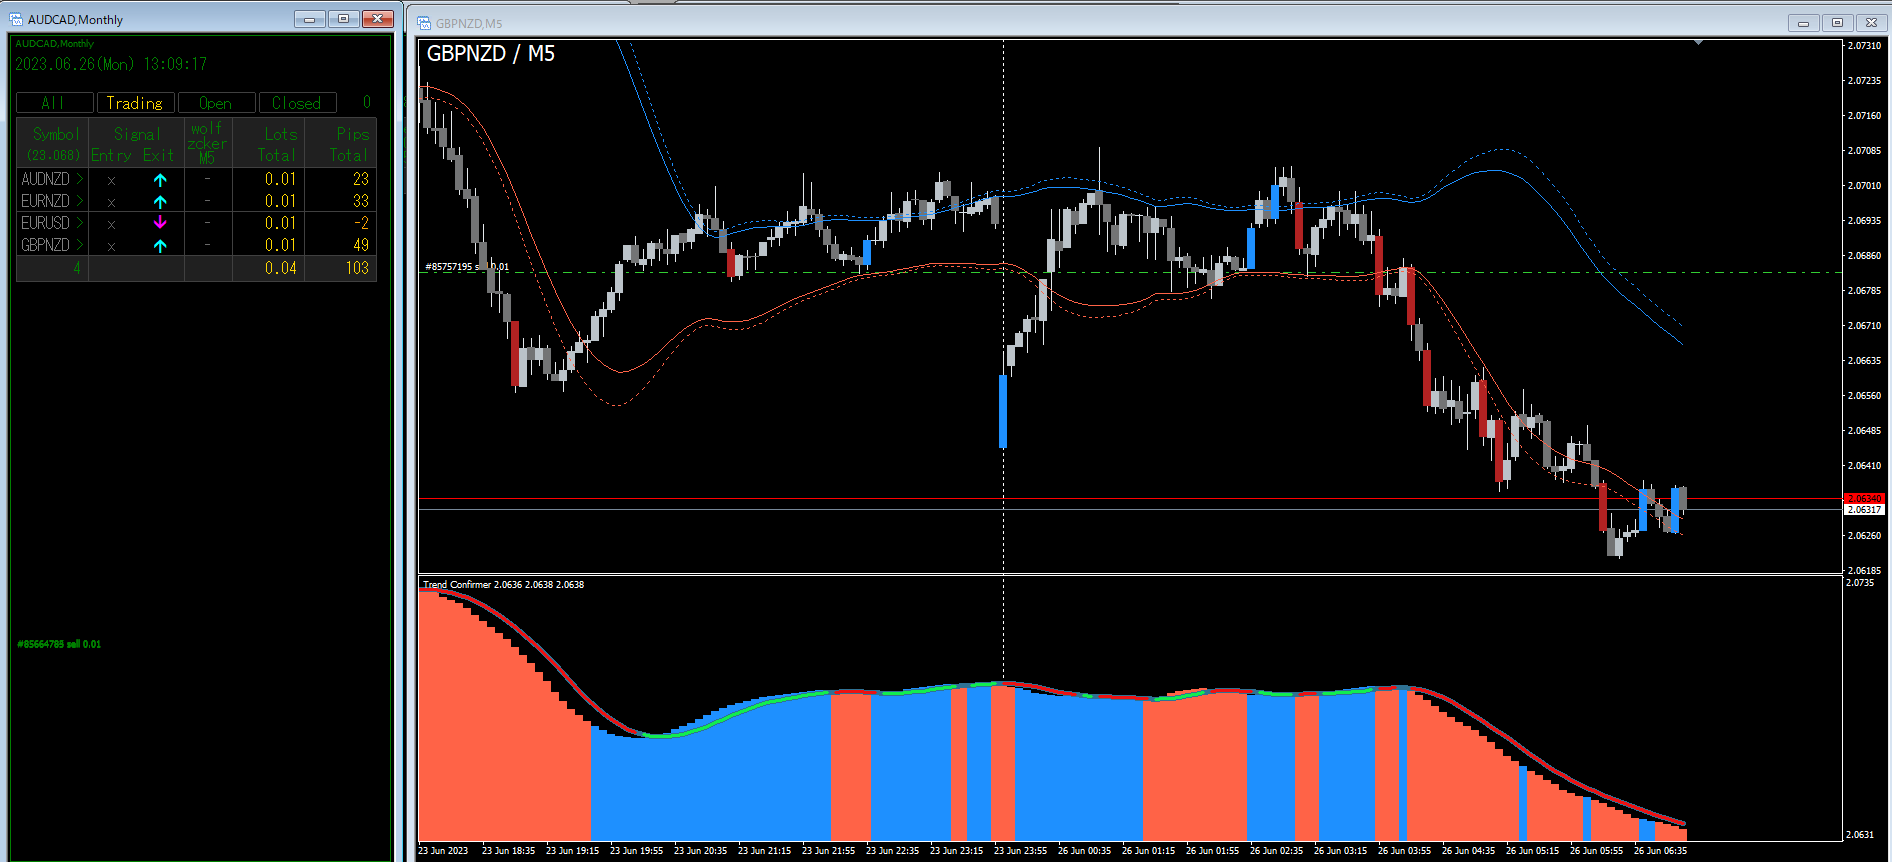Minimize the AUDCAD,Monthly window

pyautogui.click(x=310, y=19)
